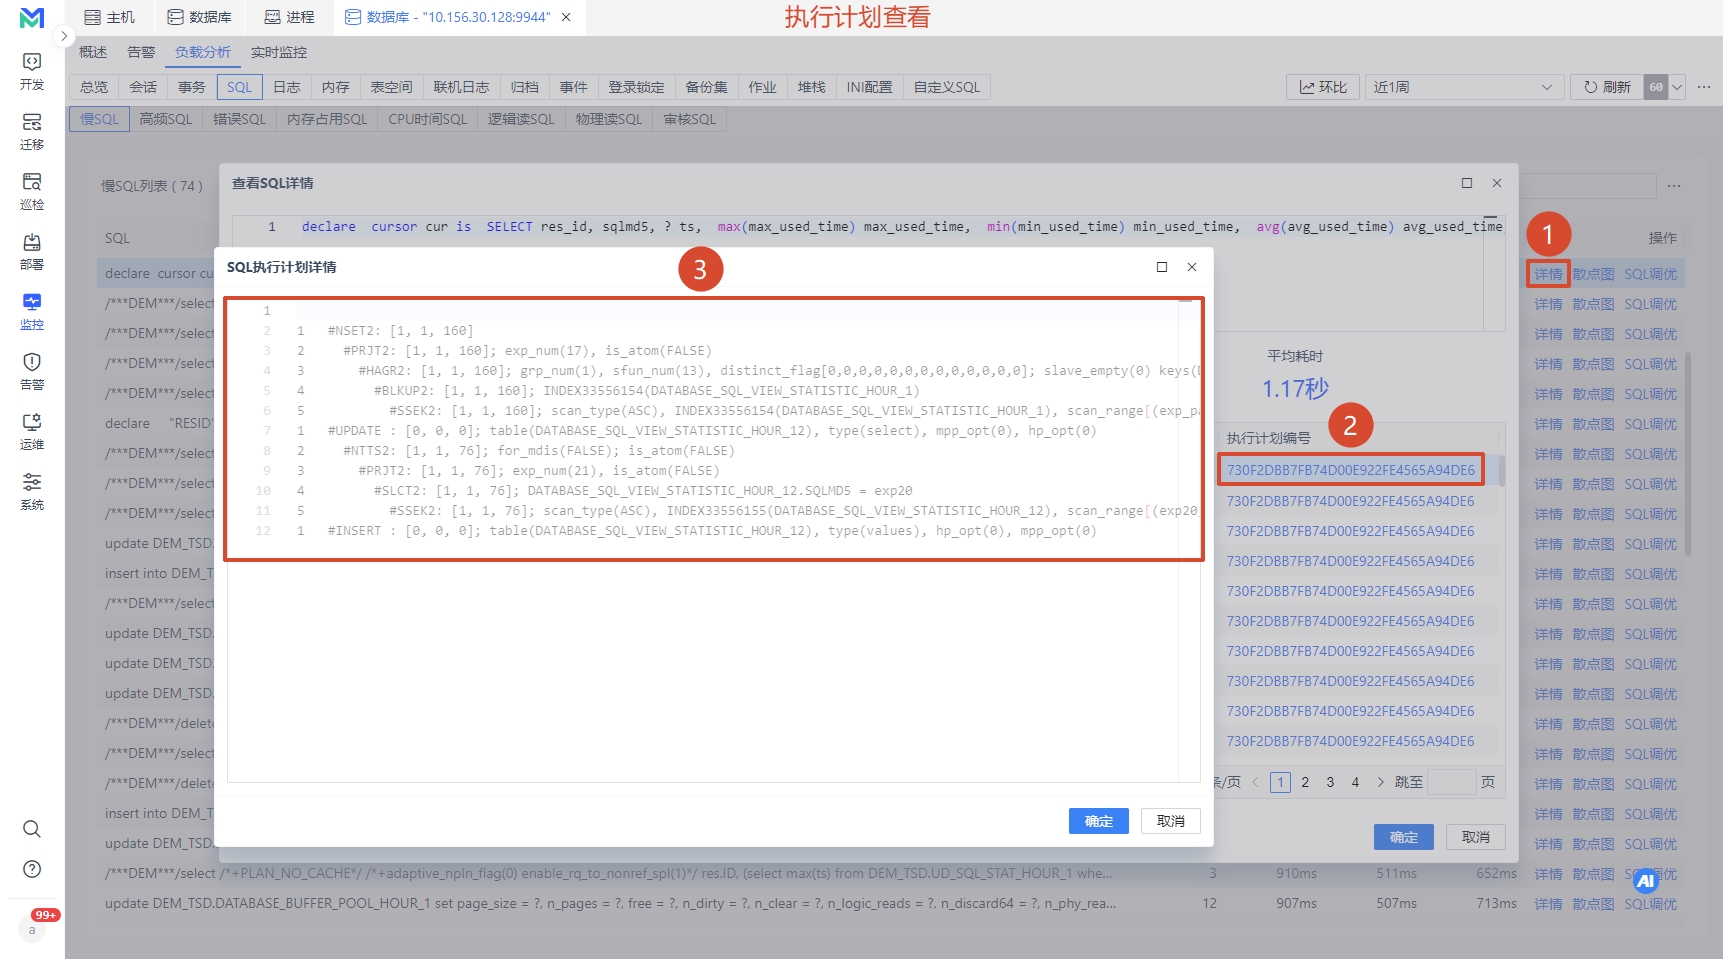Open the help question mark icon

click(x=32, y=869)
